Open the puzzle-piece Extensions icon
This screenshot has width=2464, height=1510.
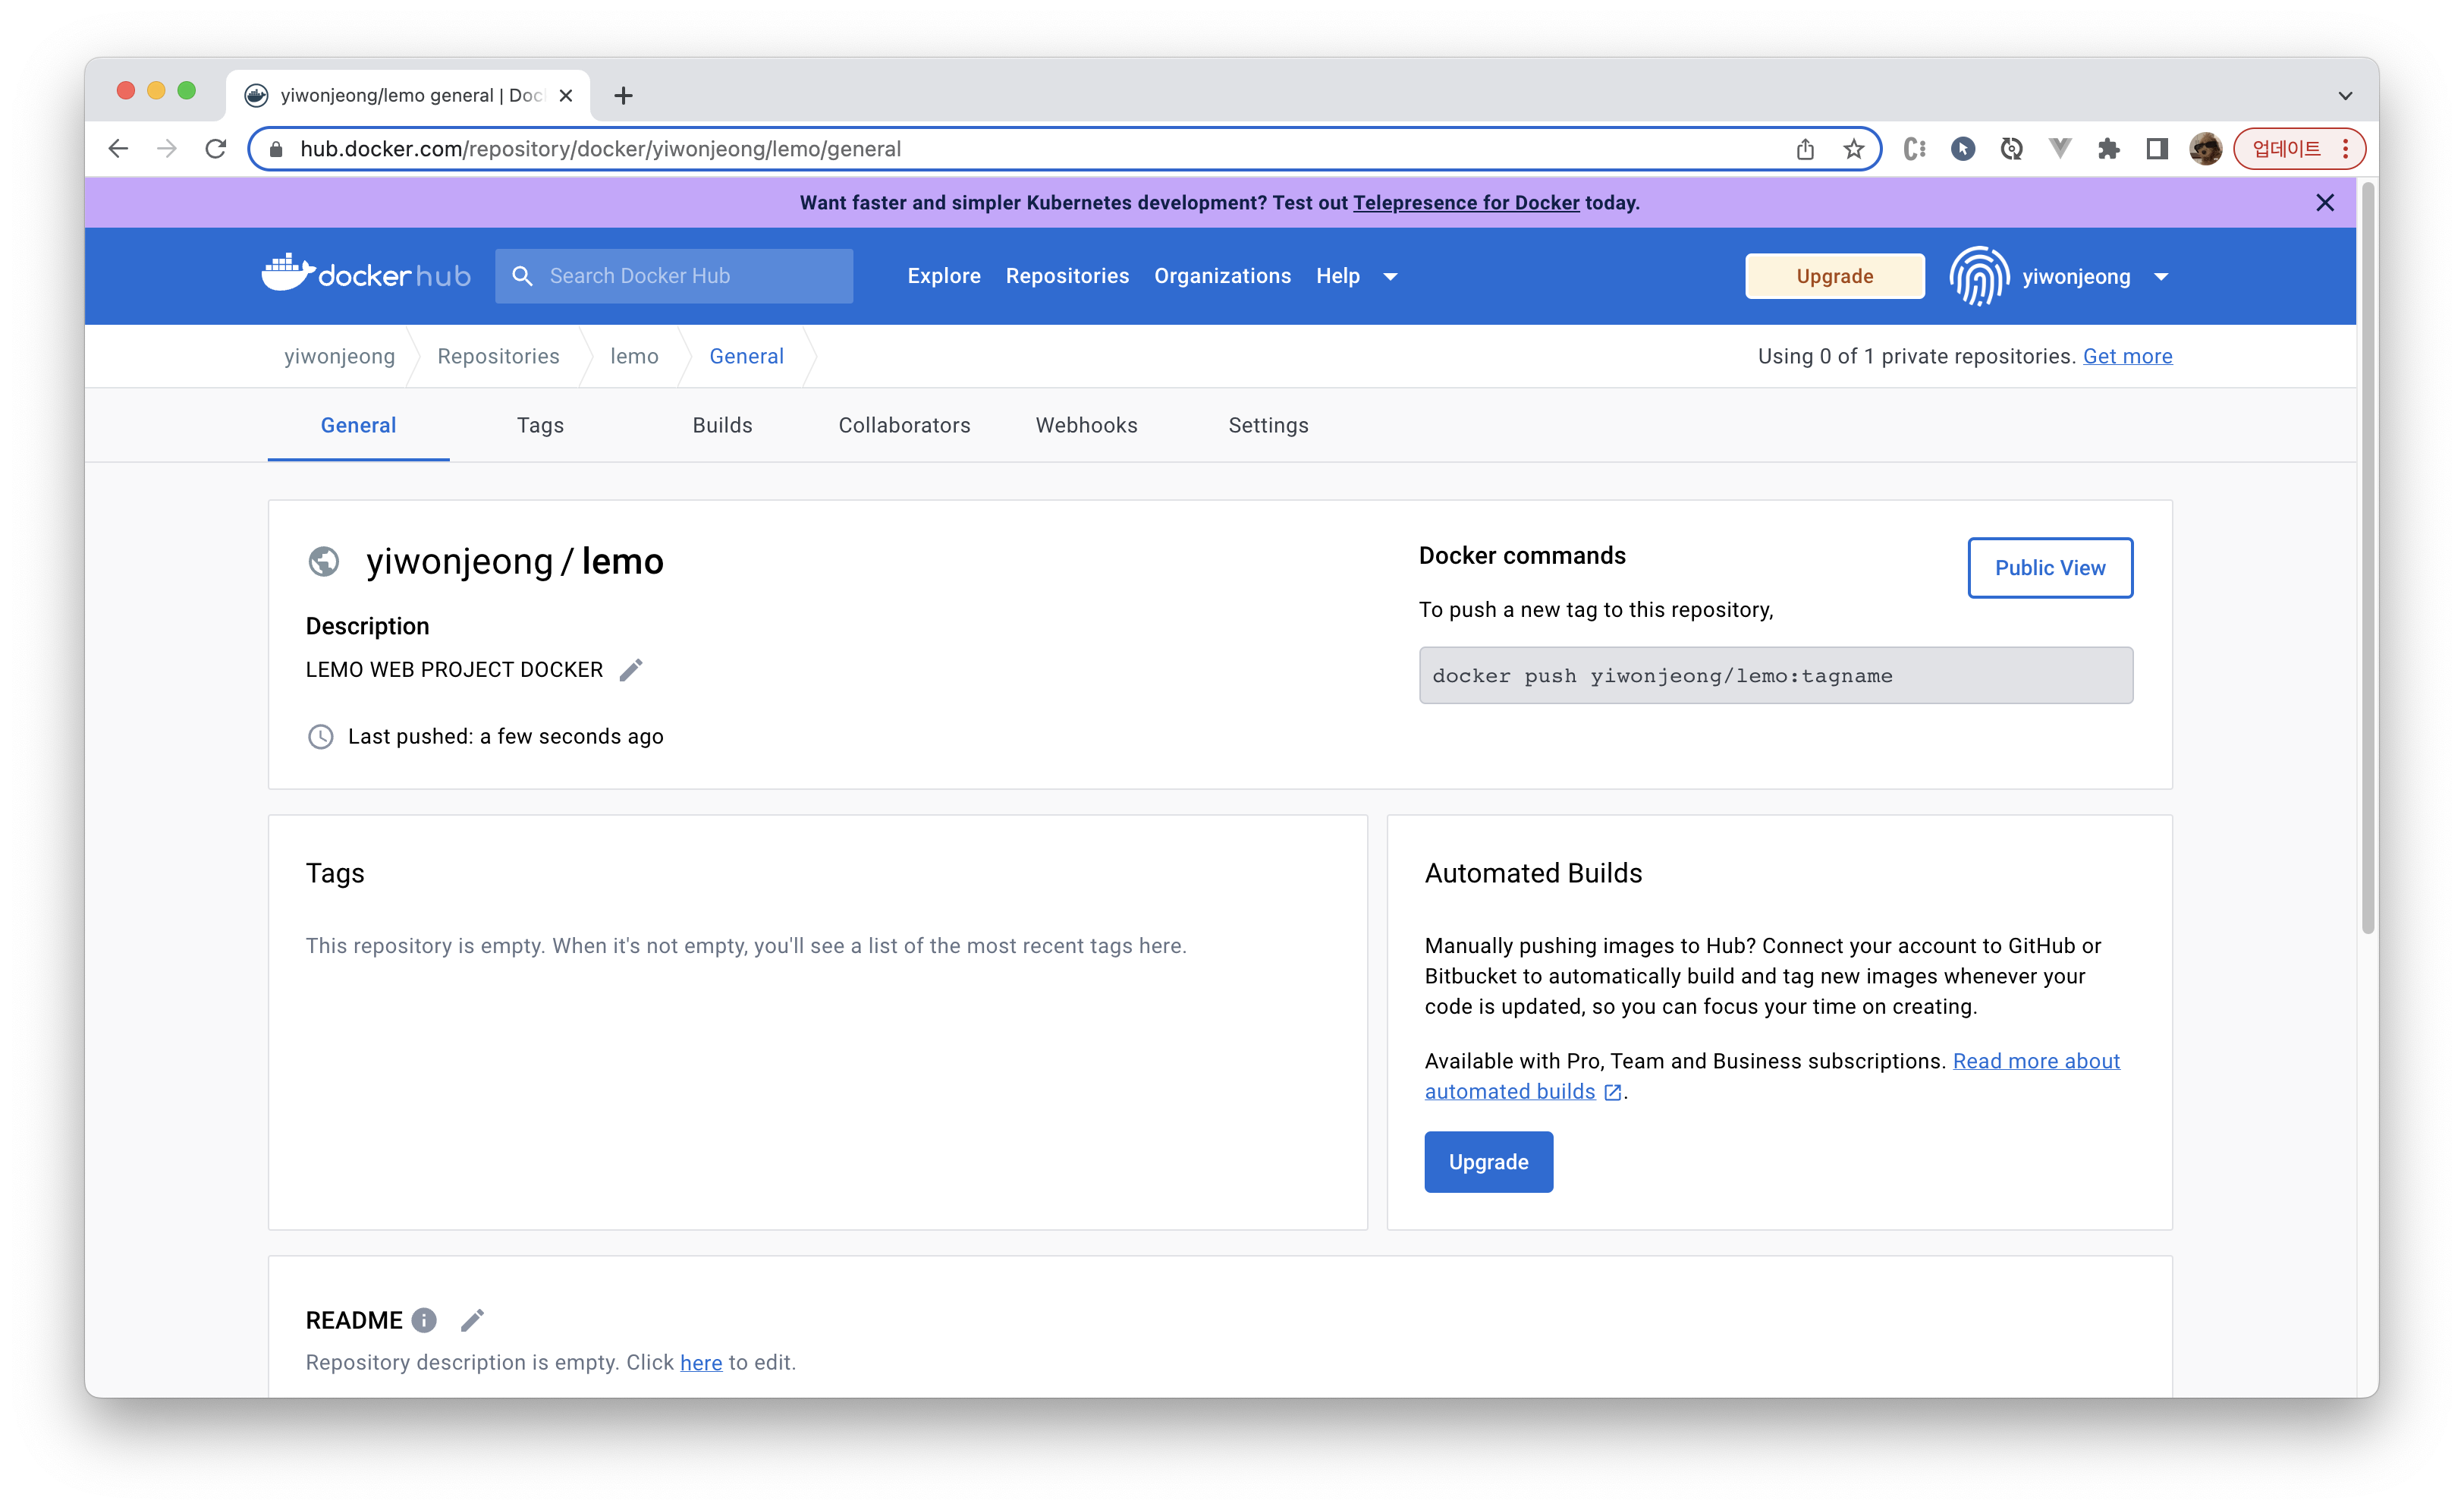(x=2109, y=149)
